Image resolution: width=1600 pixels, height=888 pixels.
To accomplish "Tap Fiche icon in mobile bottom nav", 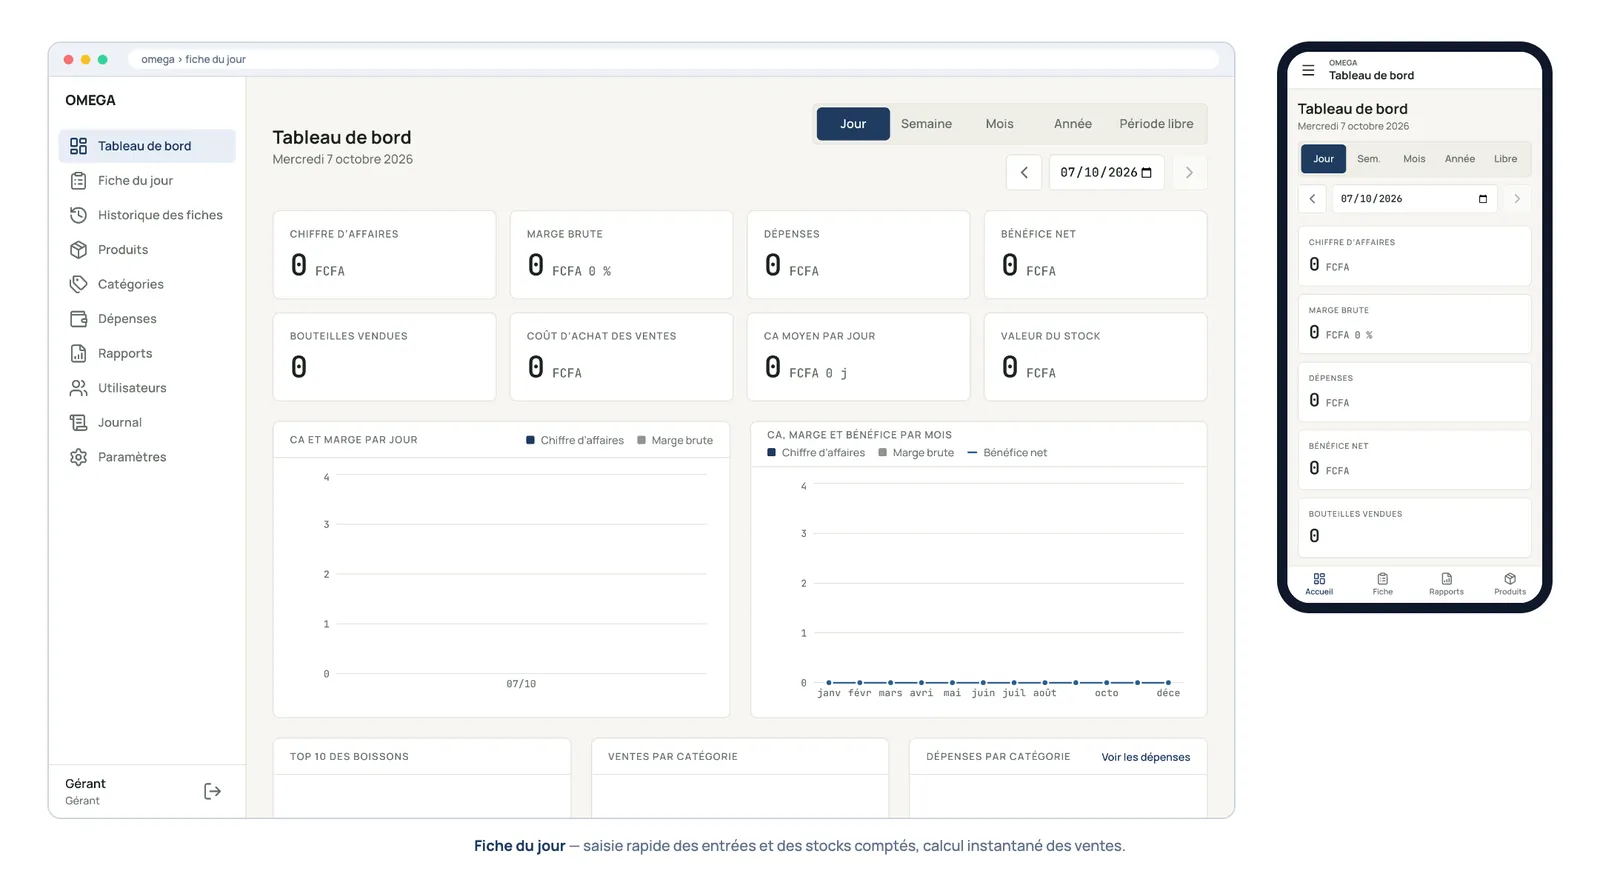I will (x=1382, y=579).
